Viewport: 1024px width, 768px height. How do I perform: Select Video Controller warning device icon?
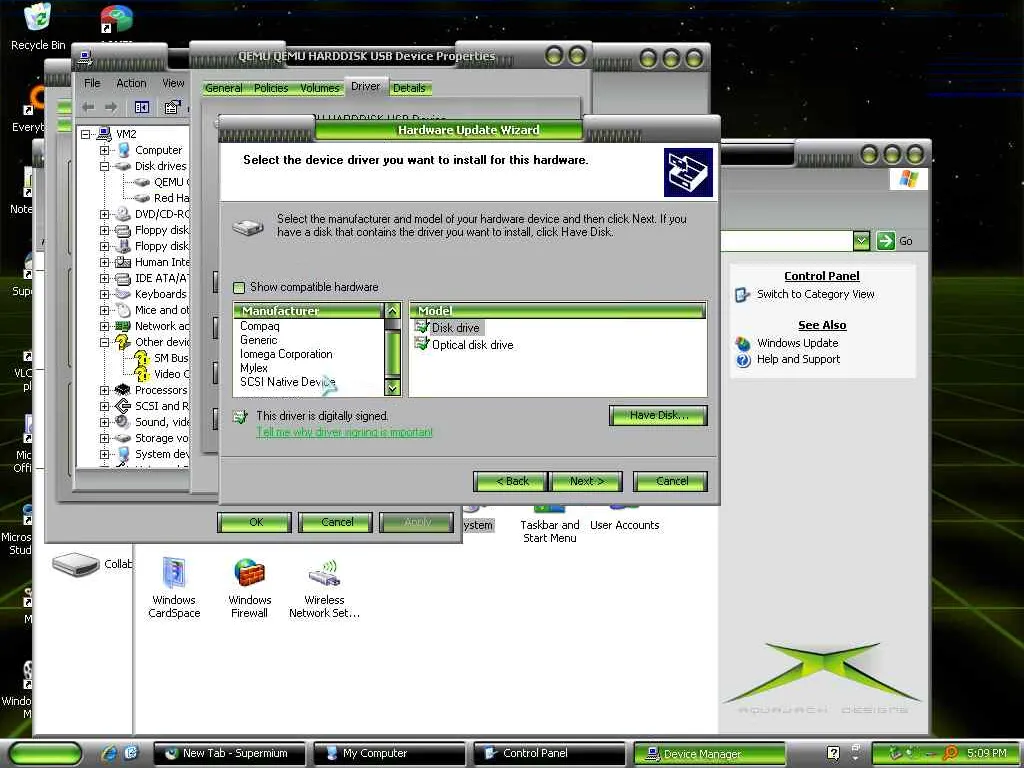click(x=142, y=374)
